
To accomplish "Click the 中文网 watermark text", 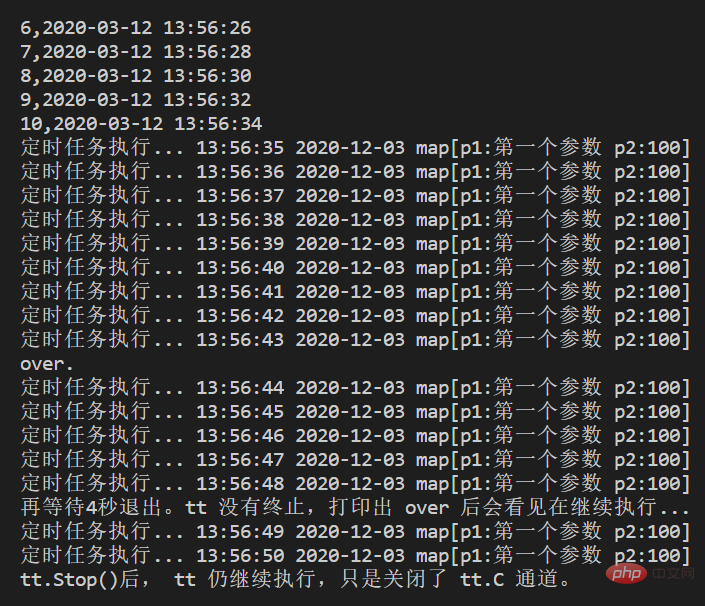I will tap(673, 573).
